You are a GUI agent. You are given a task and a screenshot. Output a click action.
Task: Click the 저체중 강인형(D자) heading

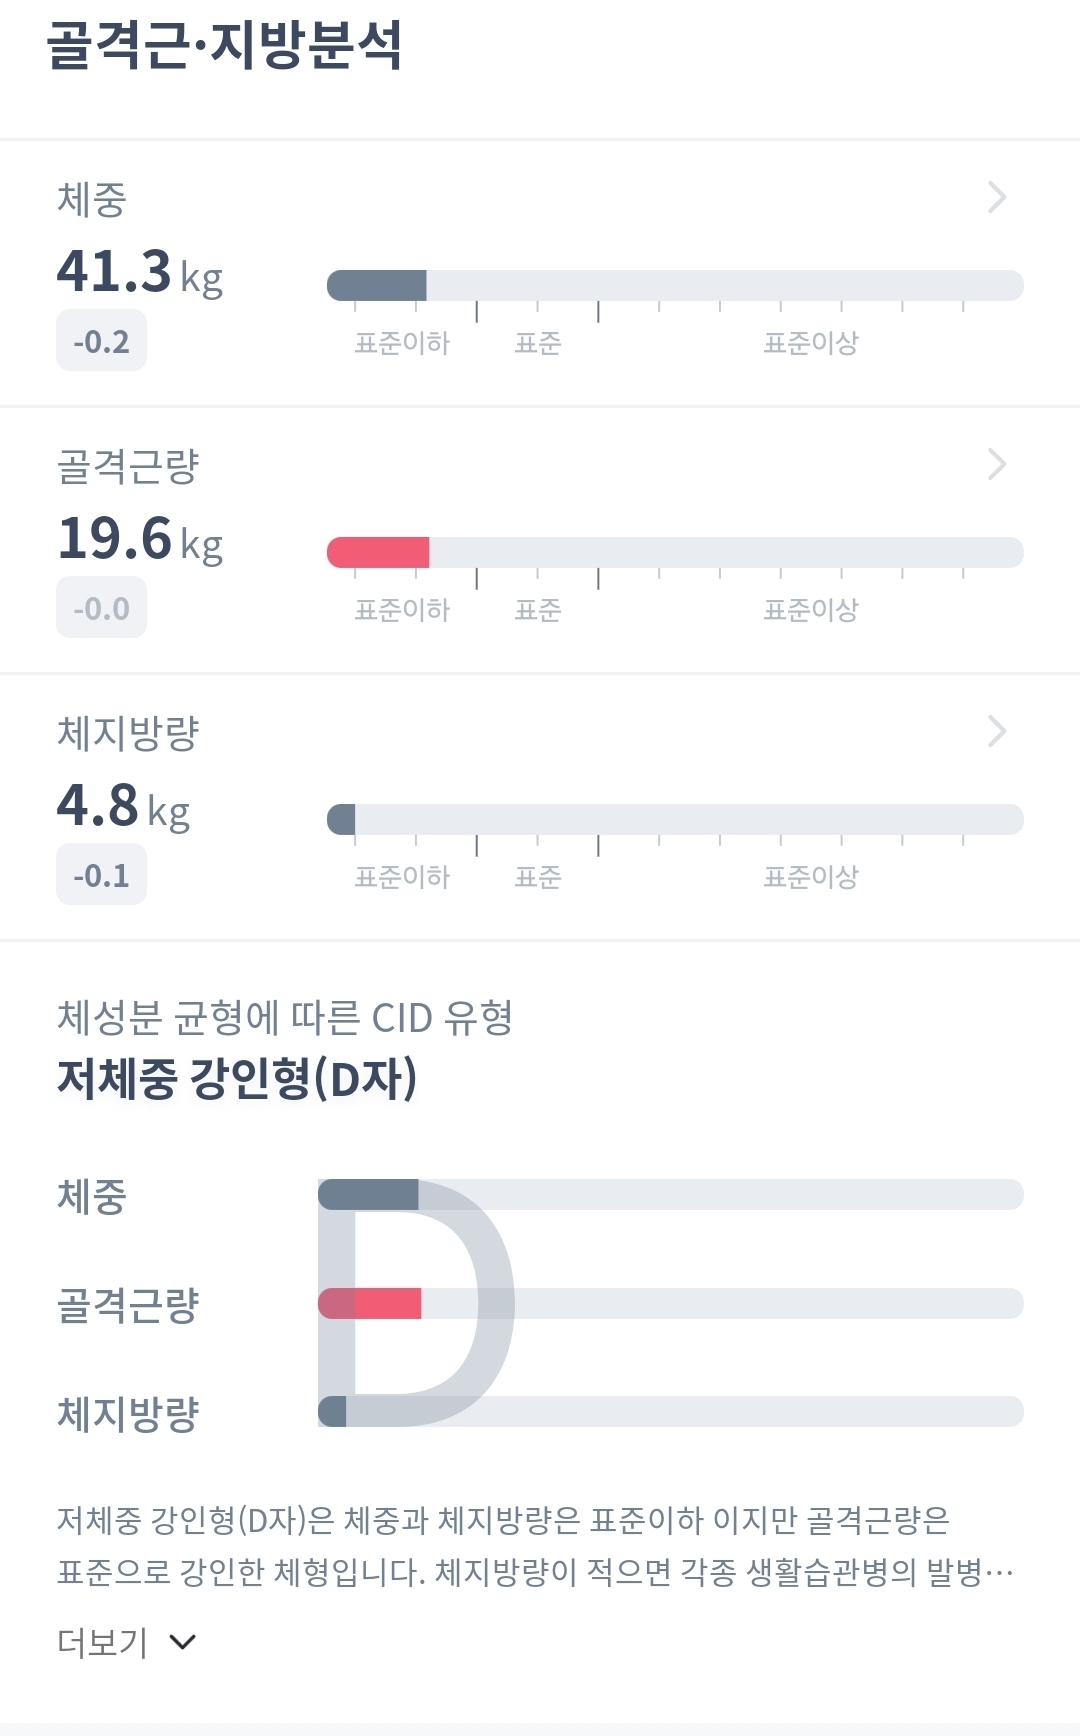(237, 1078)
